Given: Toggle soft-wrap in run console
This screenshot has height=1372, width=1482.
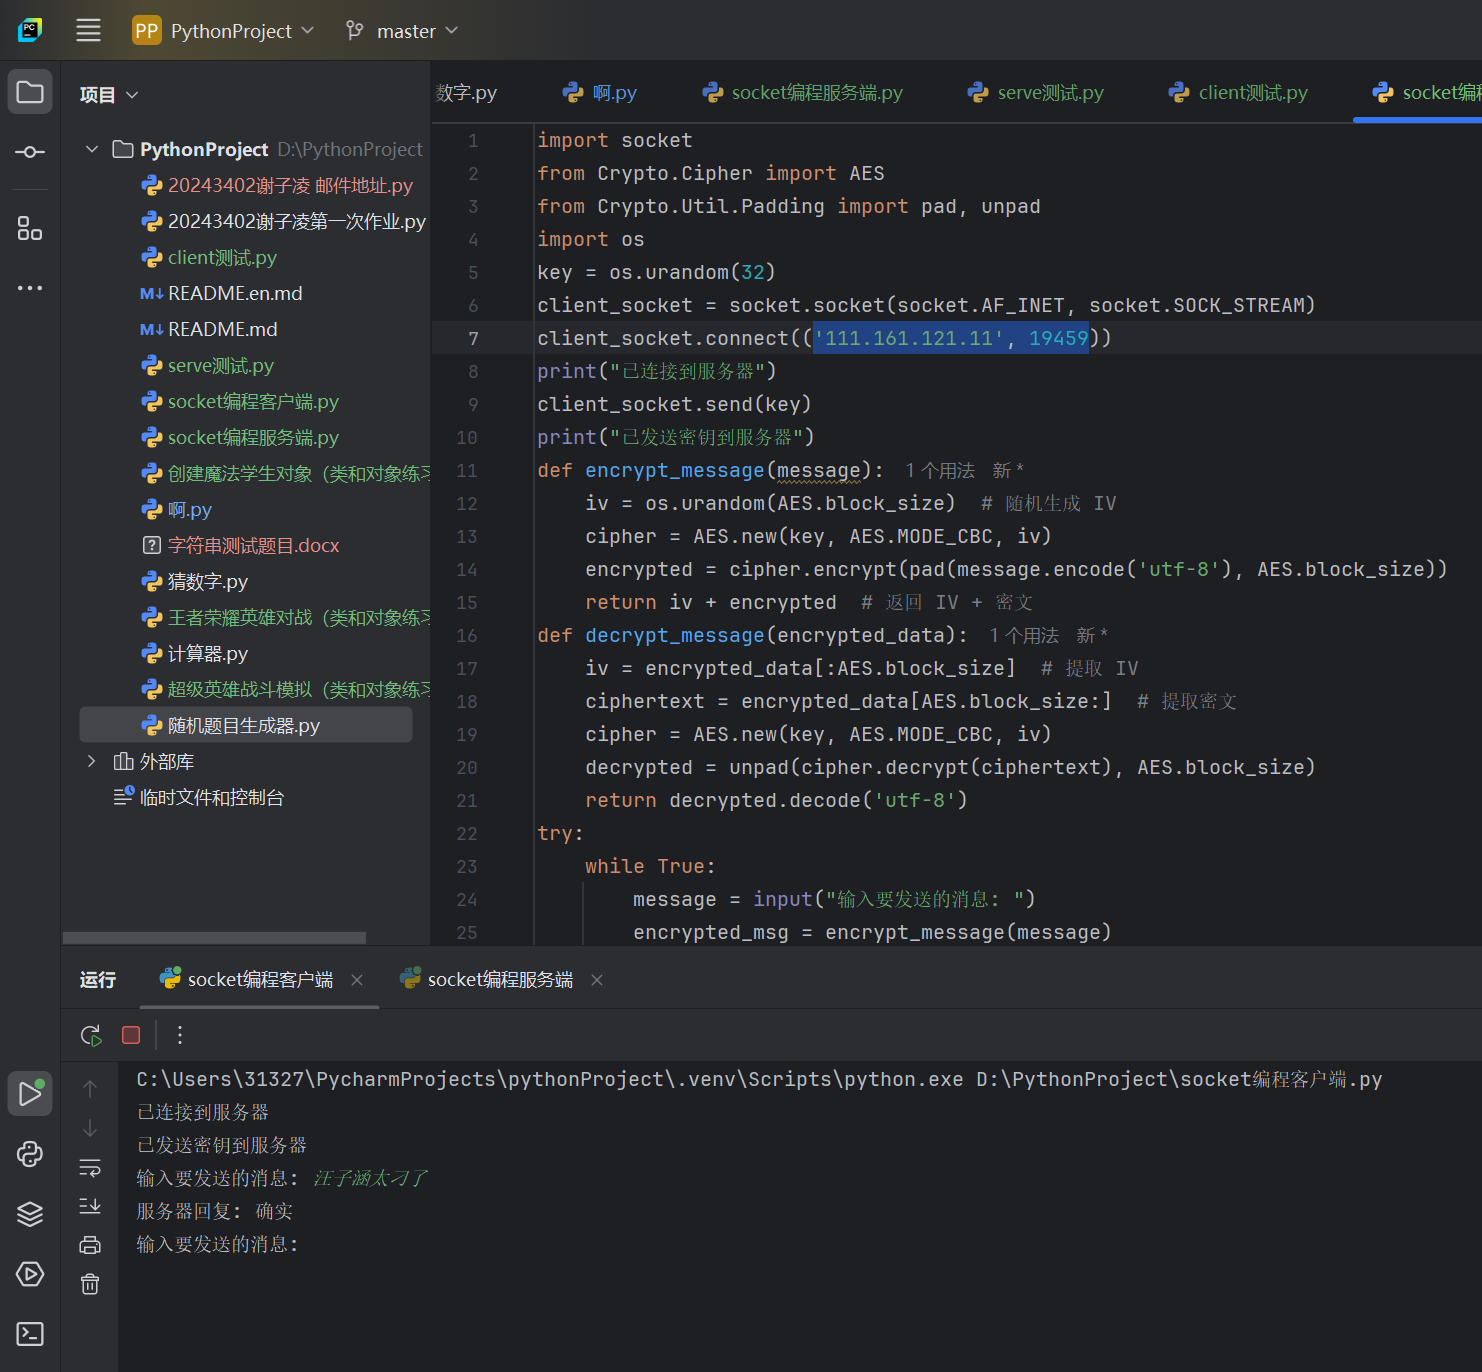Looking at the screenshot, I should [x=90, y=1167].
